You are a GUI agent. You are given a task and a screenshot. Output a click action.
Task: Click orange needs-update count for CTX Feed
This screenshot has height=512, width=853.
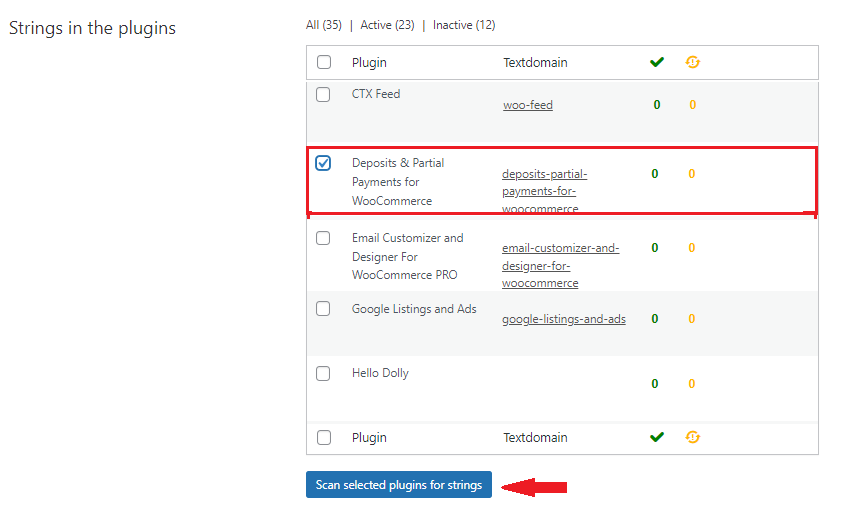(693, 104)
